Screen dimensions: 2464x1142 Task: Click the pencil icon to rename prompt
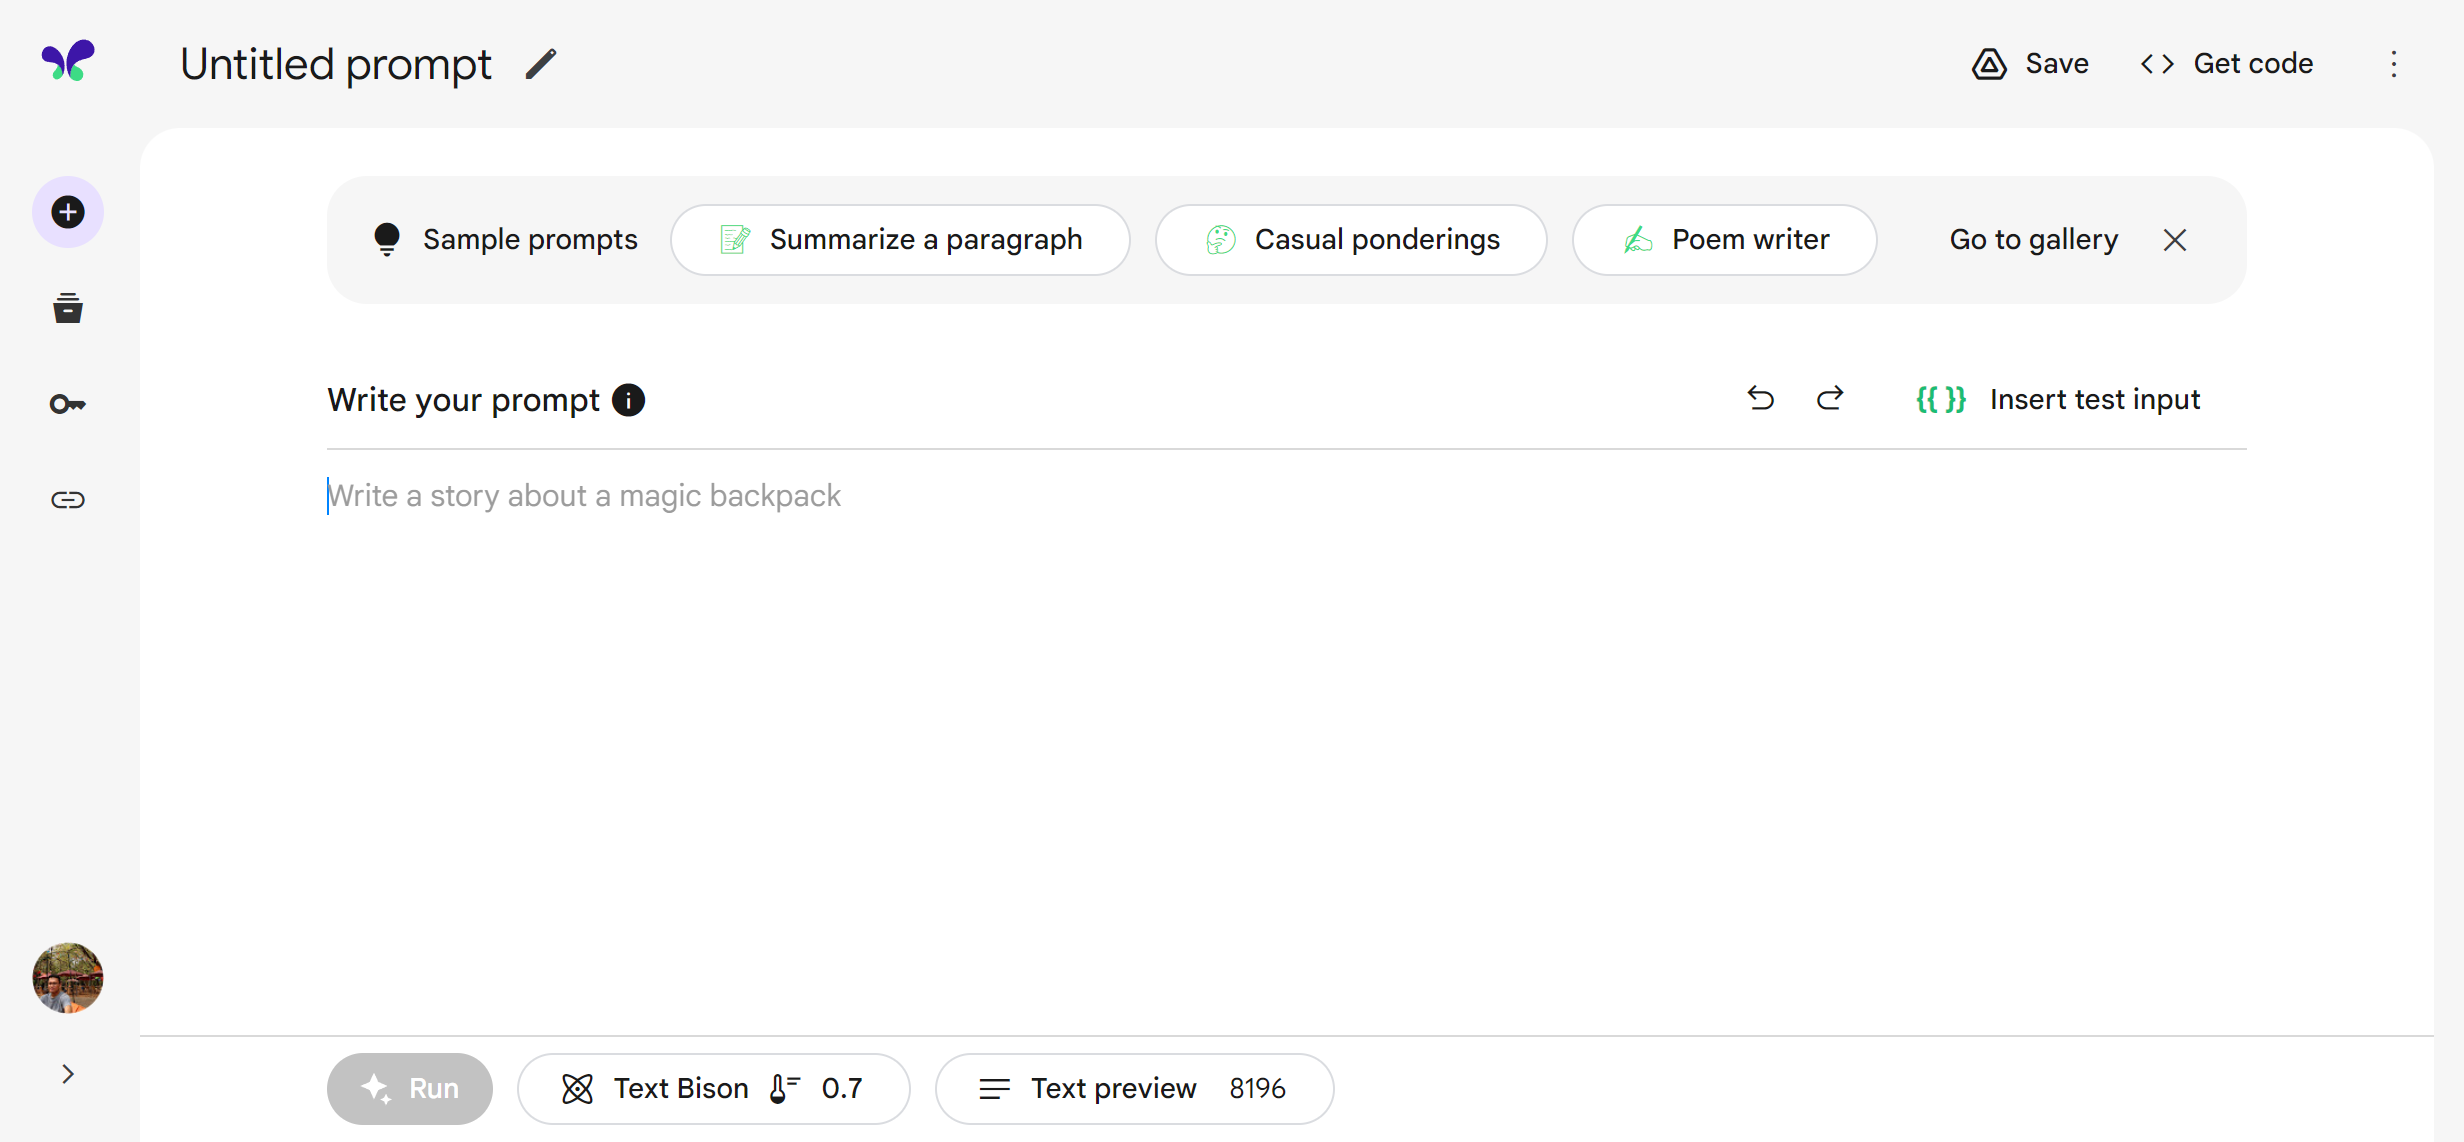tap(541, 65)
